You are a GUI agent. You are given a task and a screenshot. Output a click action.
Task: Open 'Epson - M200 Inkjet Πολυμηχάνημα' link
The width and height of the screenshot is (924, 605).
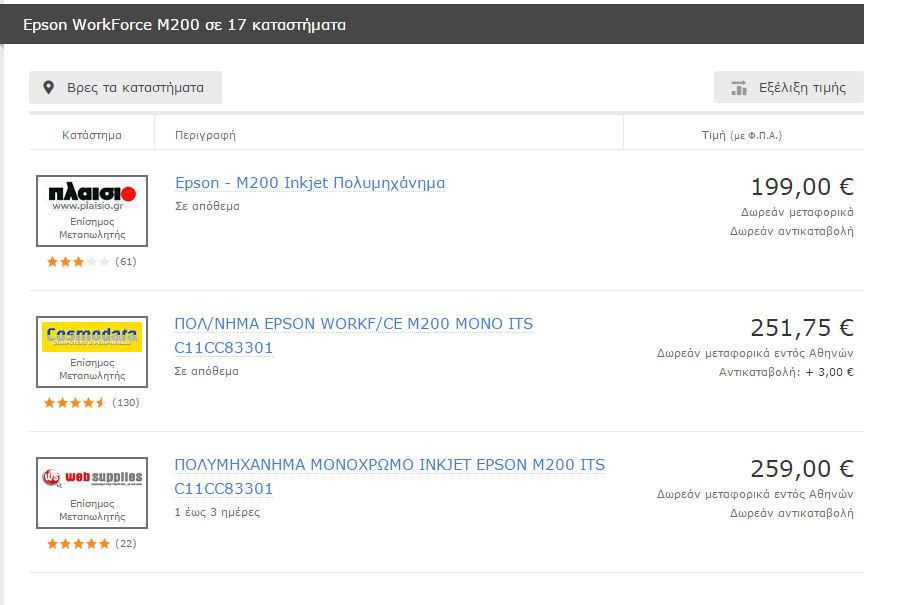310,183
